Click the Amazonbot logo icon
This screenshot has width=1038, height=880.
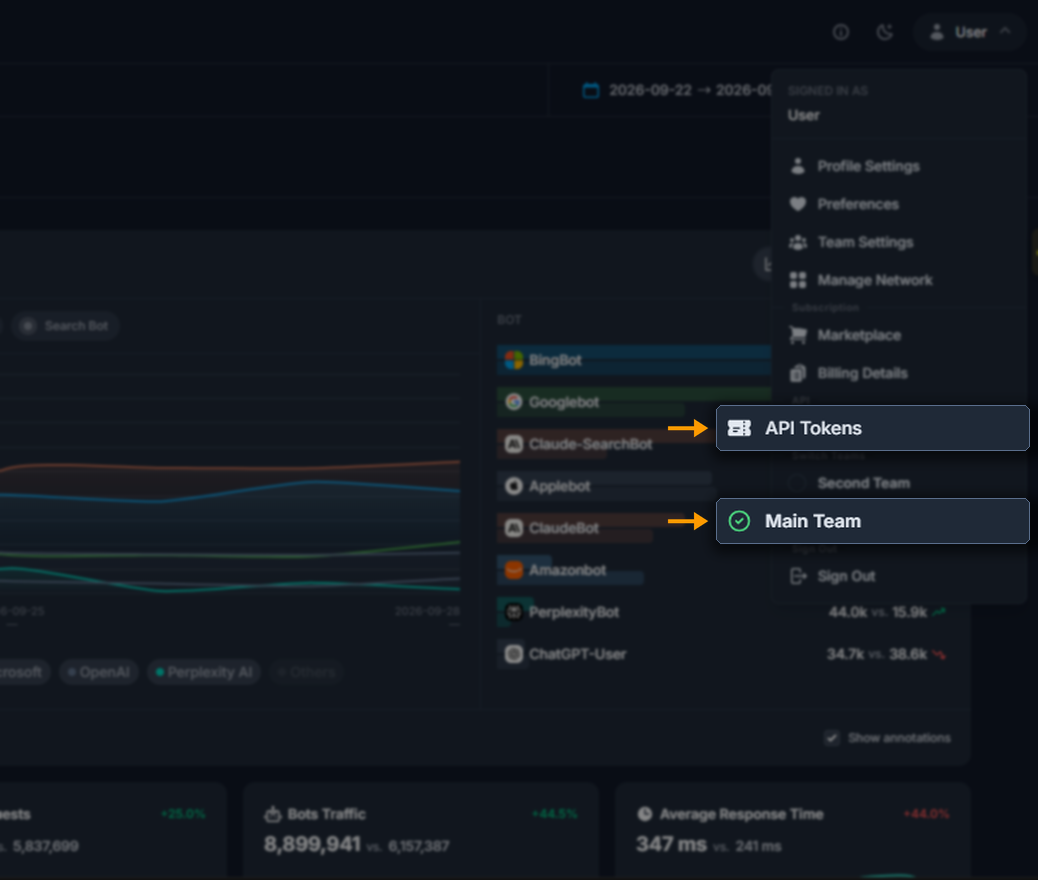(514, 570)
